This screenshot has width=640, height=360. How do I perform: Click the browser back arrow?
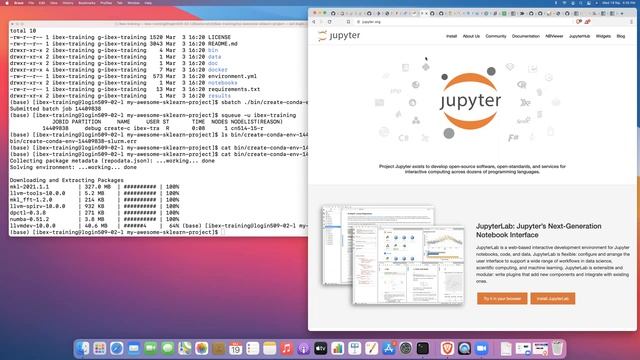(x=314, y=22)
